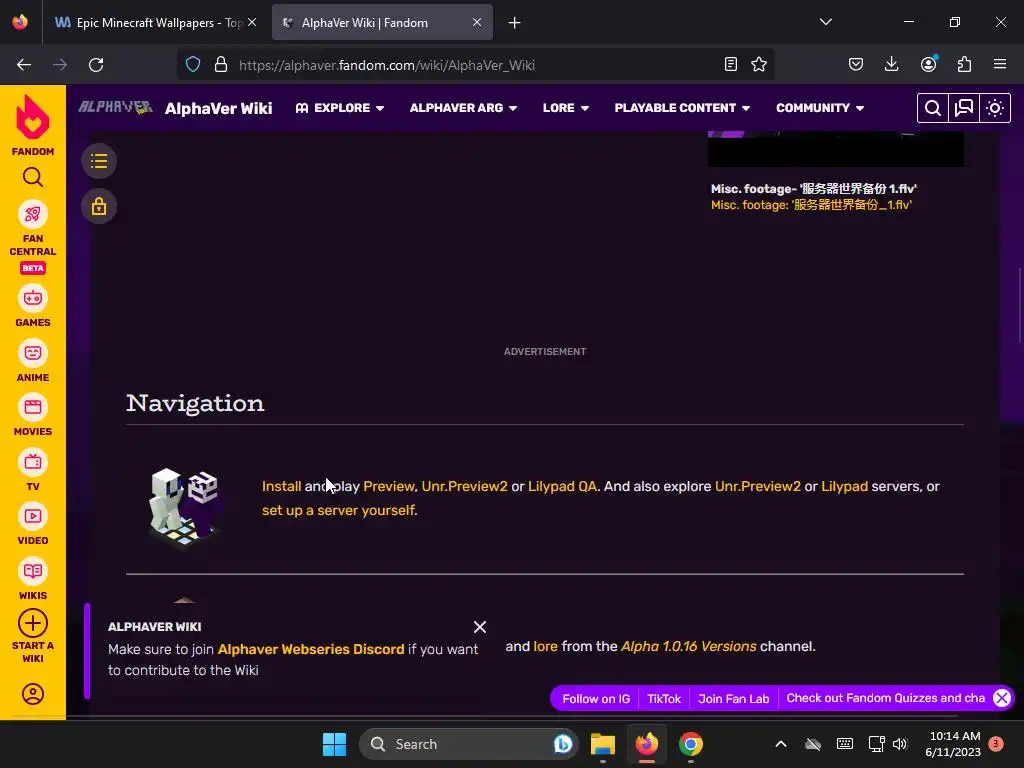Open wiki search magnifier in header
1024x768 pixels.
pyautogui.click(x=933, y=108)
